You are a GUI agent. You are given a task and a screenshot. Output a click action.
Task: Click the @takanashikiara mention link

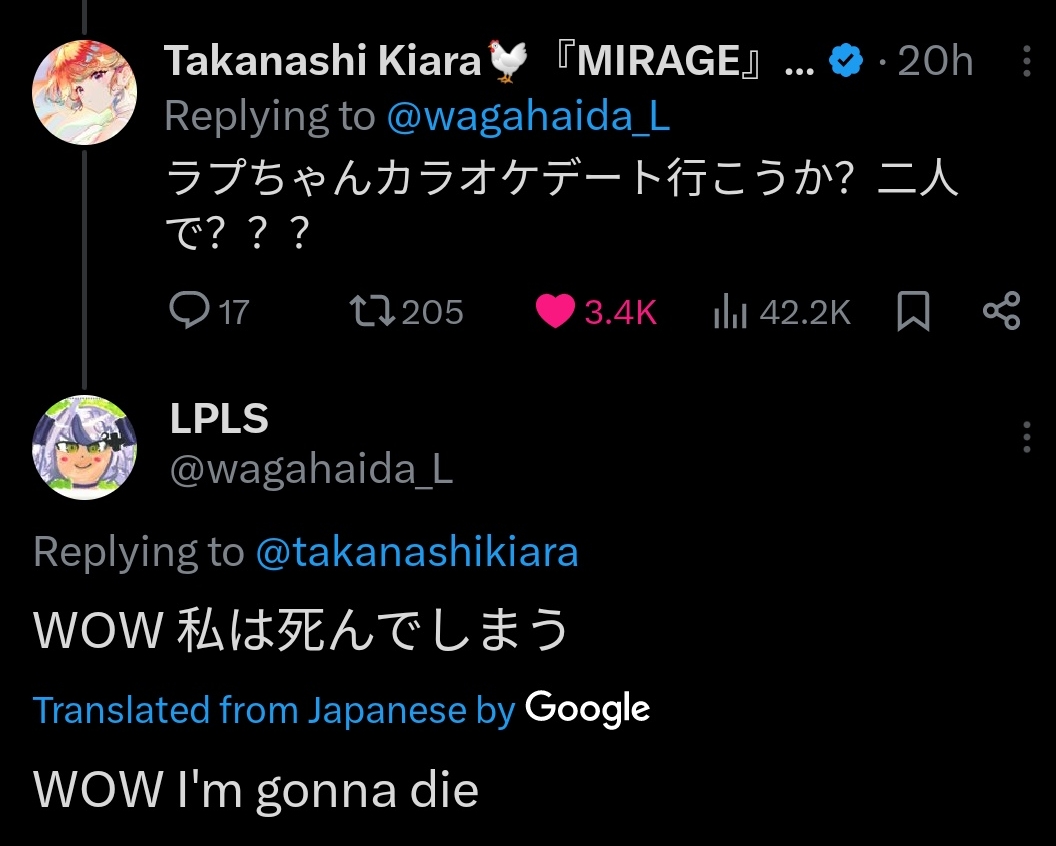[x=417, y=552]
